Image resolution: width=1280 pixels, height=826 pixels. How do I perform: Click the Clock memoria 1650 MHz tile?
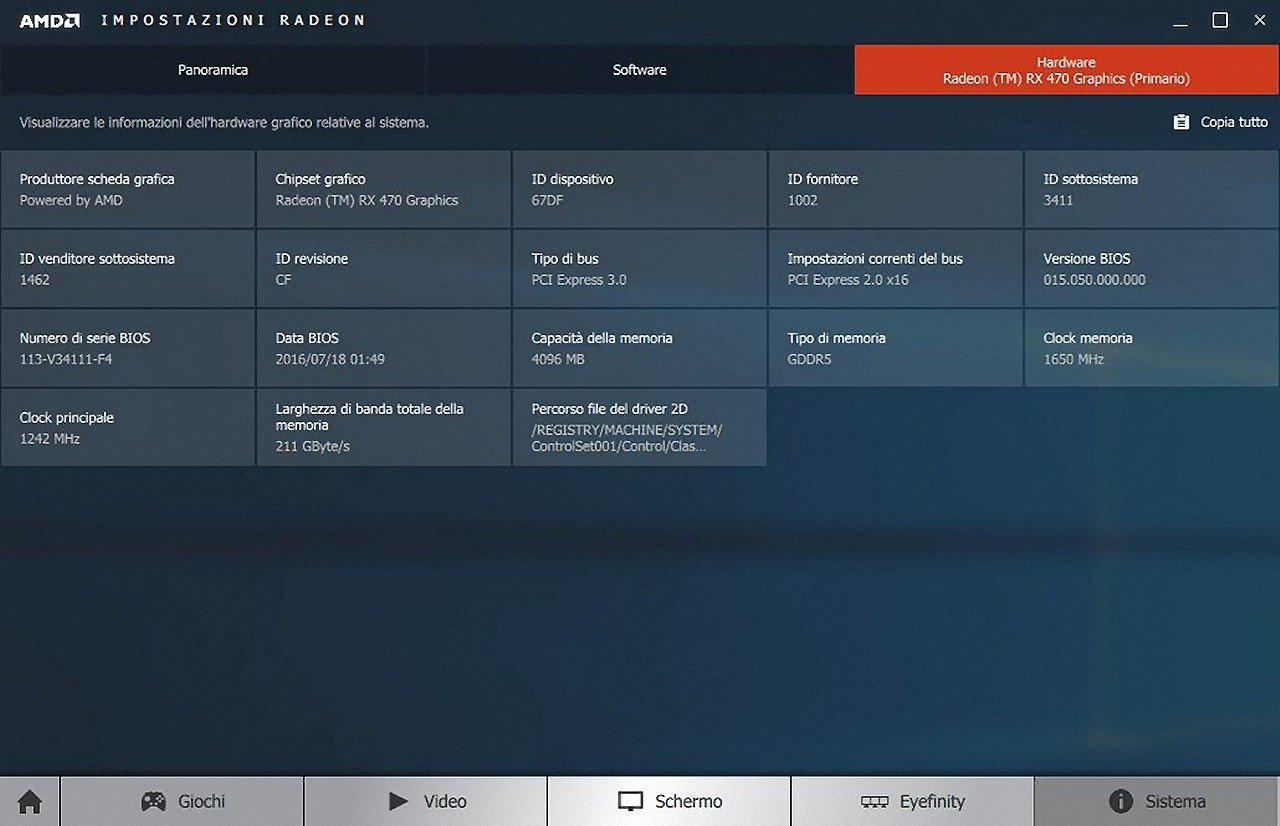(x=1152, y=348)
